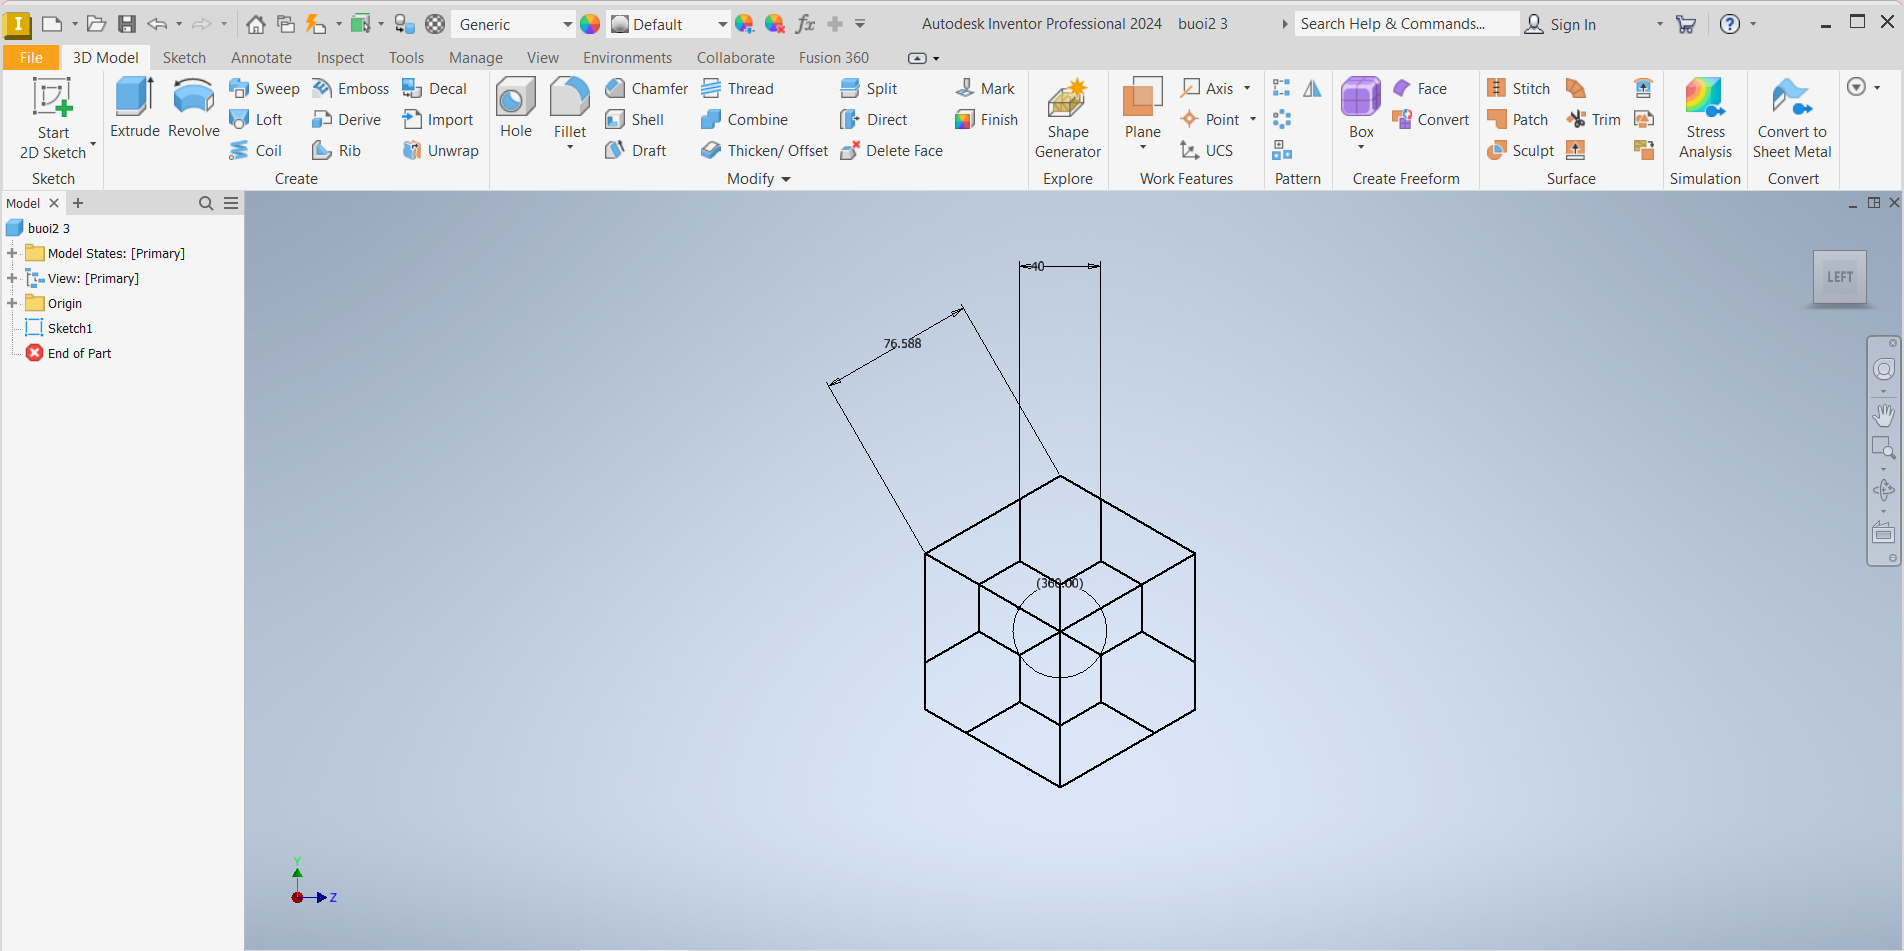Expand the Origin folder node
Image resolution: width=1904 pixels, height=951 pixels.
[12, 303]
